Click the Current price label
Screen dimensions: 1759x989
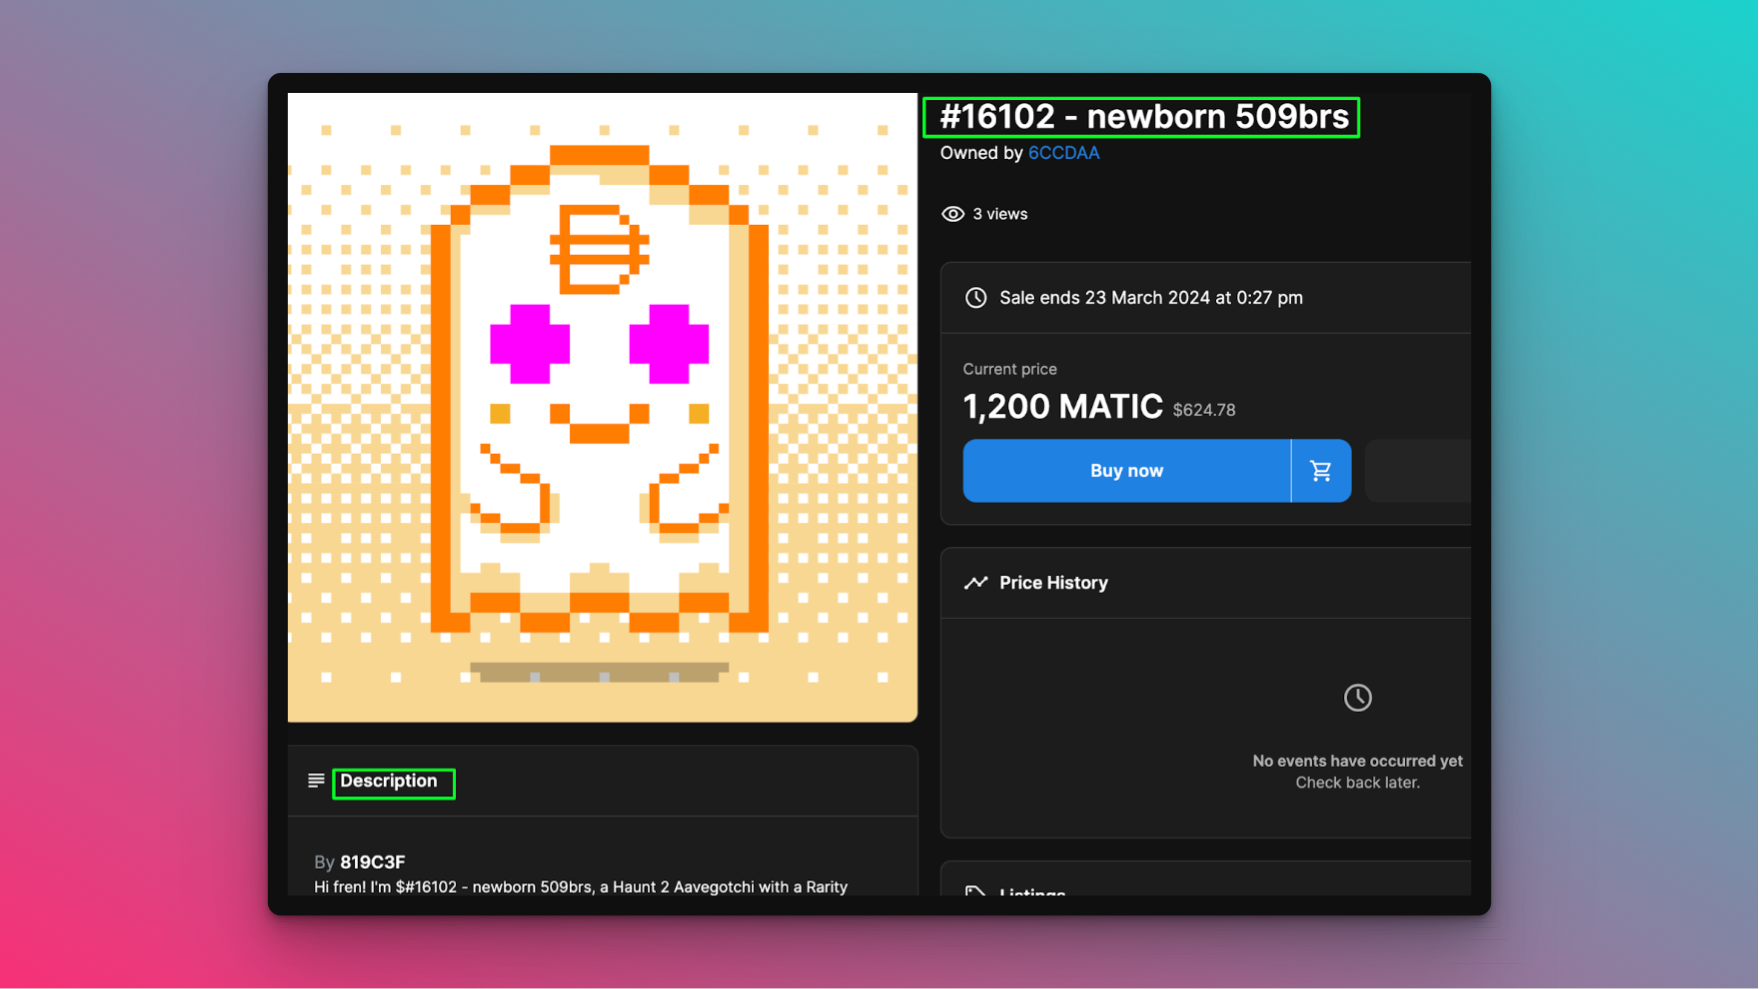1010,369
